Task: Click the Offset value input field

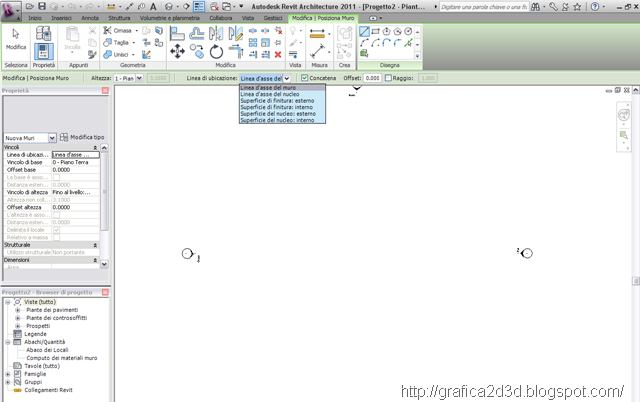Action: point(372,77)
